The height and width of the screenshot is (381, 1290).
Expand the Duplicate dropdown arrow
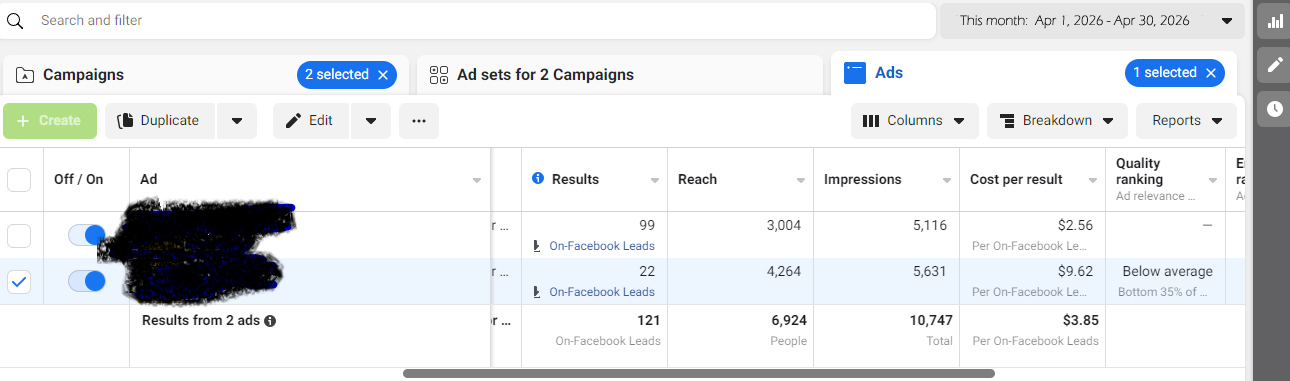tap(237, 121)
